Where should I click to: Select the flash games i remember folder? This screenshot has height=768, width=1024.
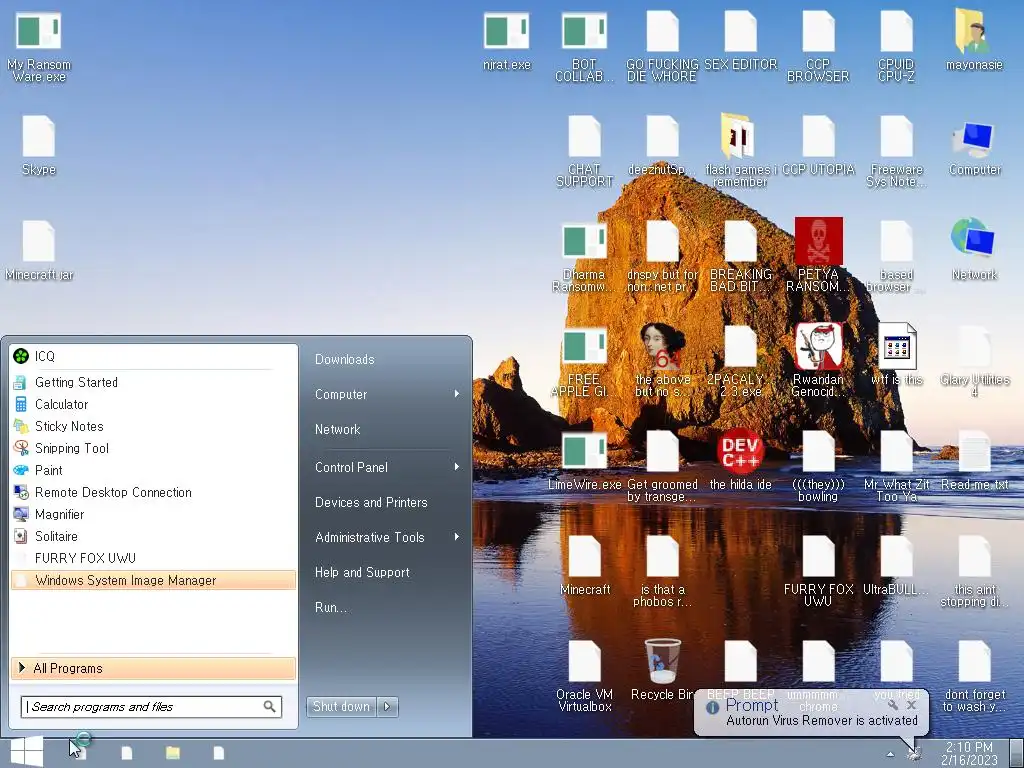(x=740, y=150)
